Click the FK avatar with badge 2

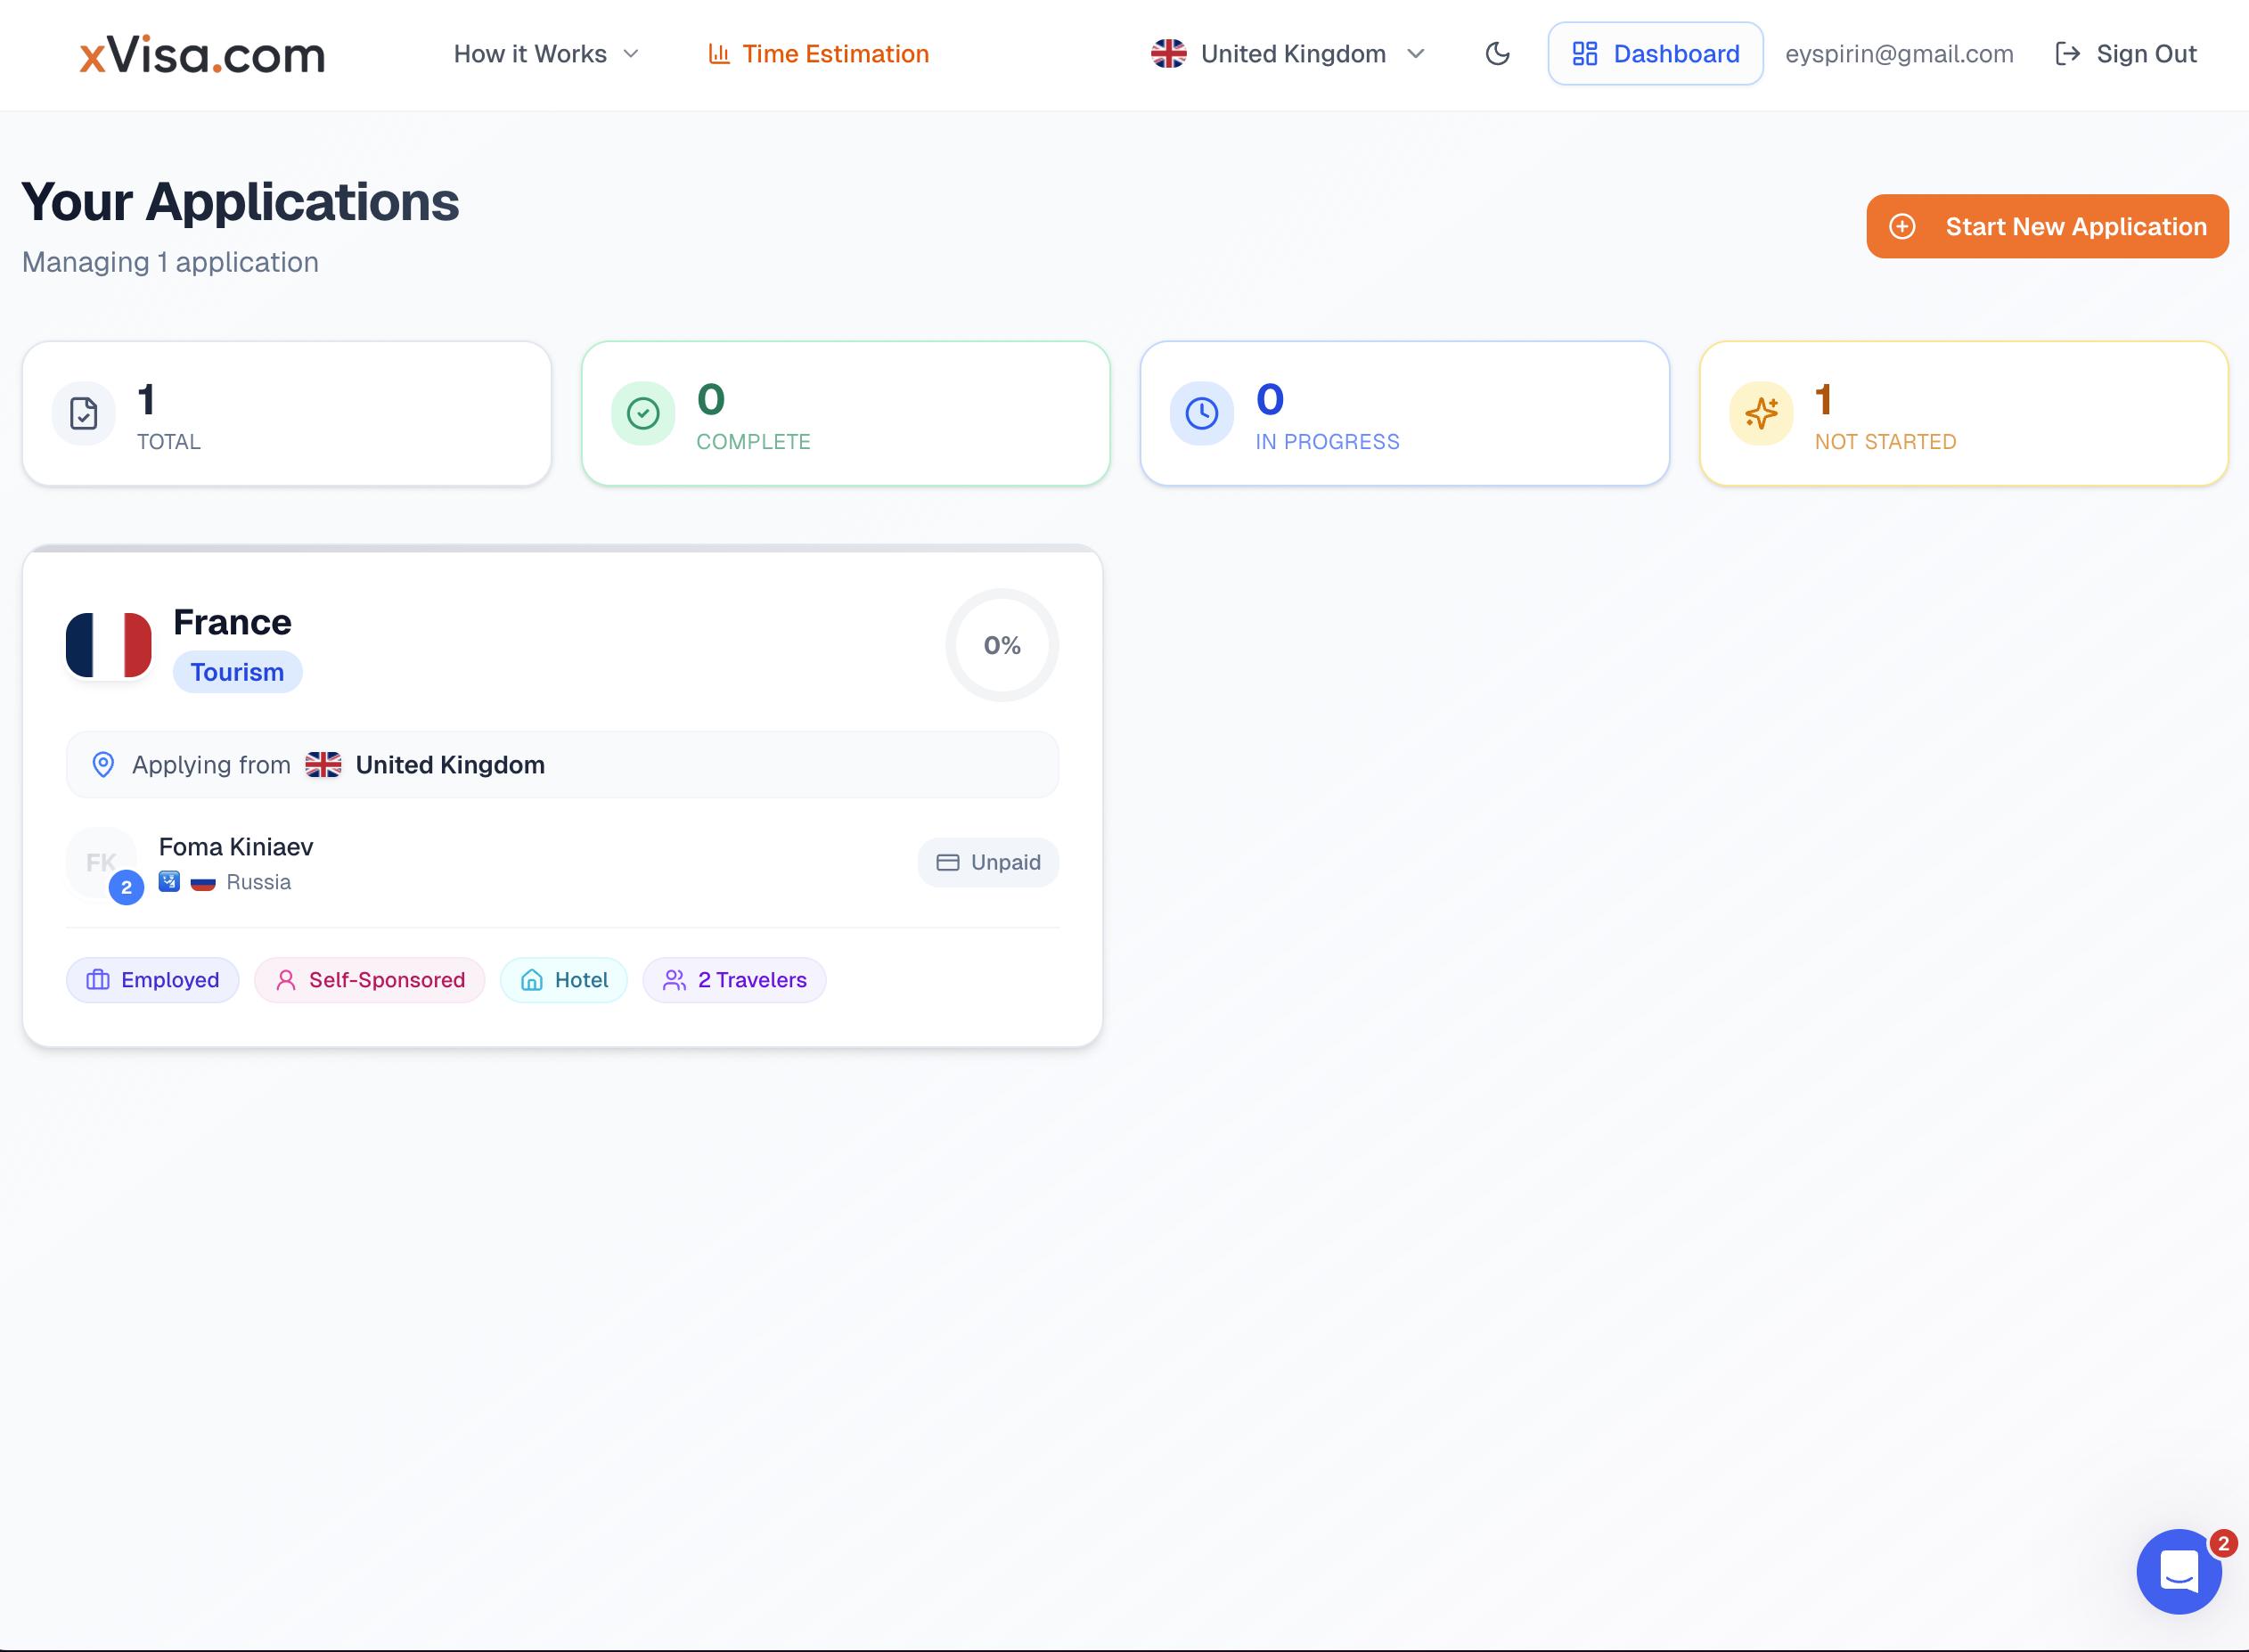(102, 863)
